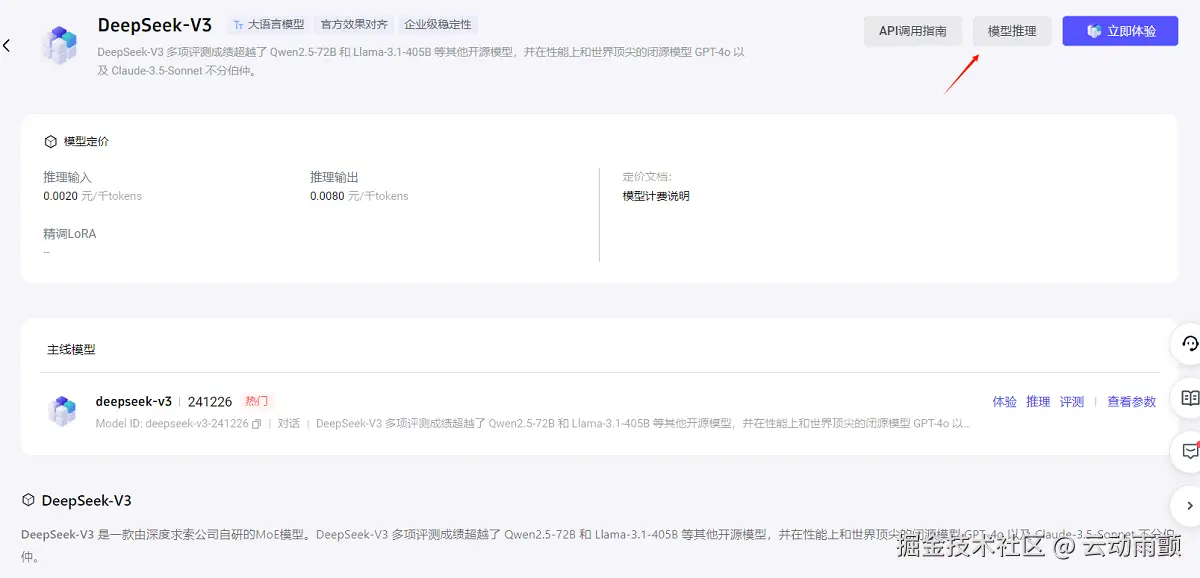Click the 热门 badge
Image resolution: width=1200 pixels, height=578 pixels.
(257, 401)
